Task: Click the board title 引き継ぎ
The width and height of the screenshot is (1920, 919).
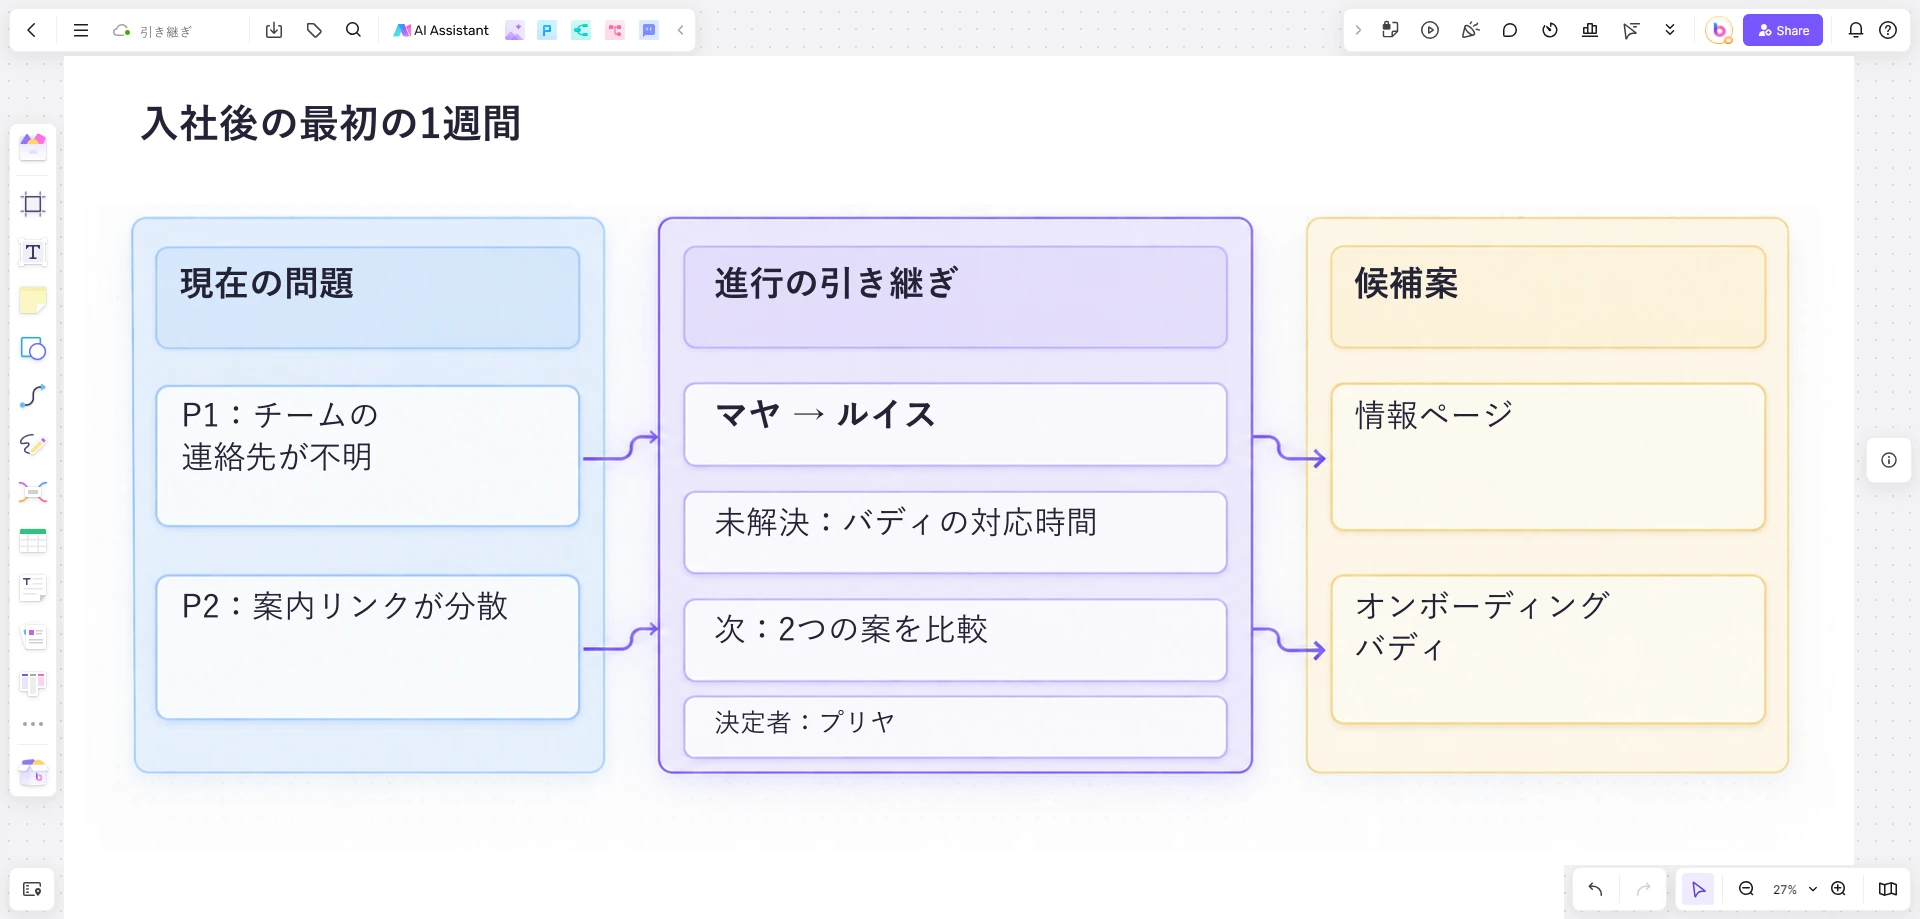Action: 165,31
